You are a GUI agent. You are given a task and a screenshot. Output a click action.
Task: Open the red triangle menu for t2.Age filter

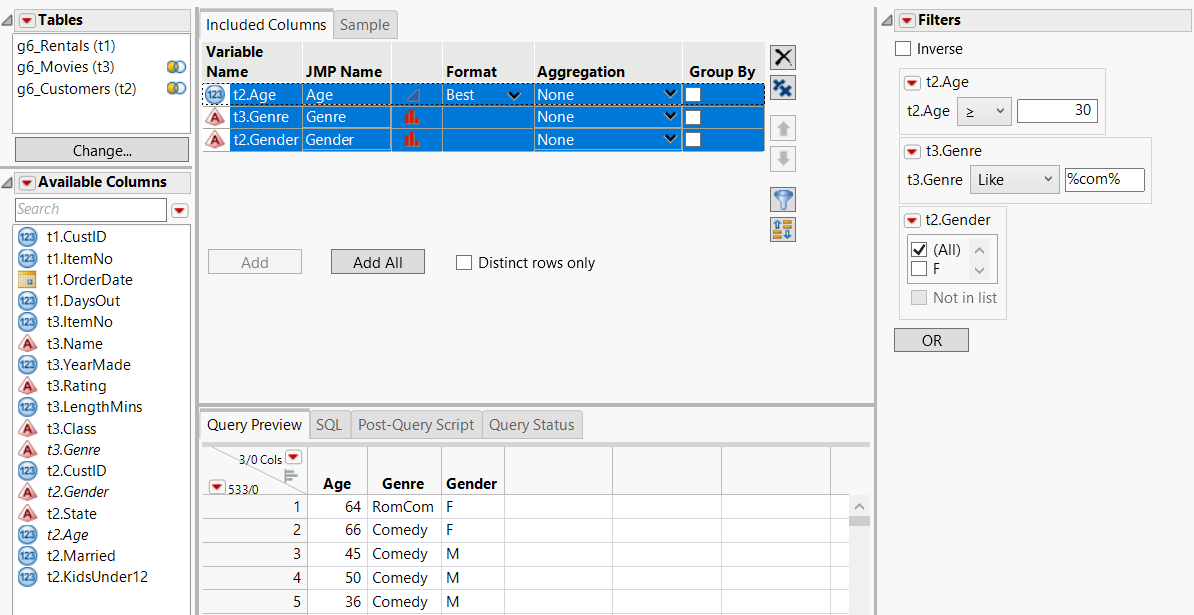pyautogui.click(x=910, y=82)
